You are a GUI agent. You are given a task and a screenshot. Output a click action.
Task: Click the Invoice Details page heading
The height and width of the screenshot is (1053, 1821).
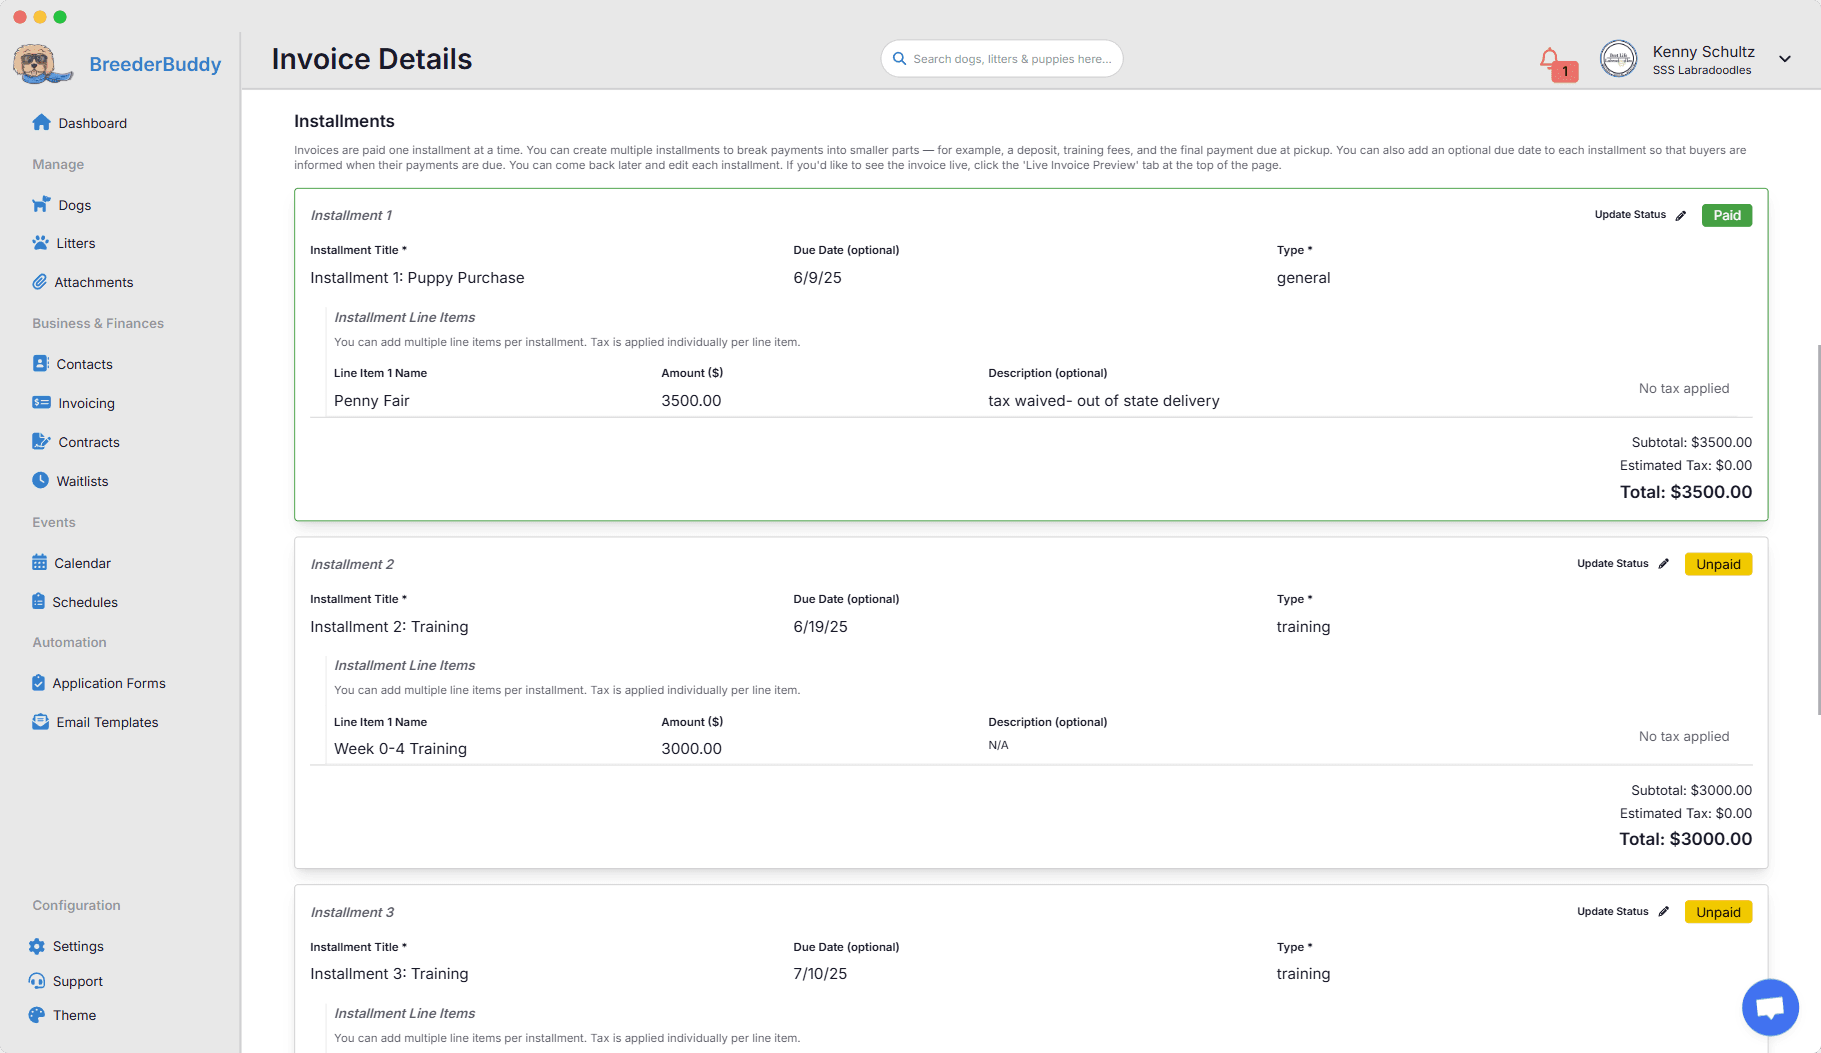(x=372, y=59)
